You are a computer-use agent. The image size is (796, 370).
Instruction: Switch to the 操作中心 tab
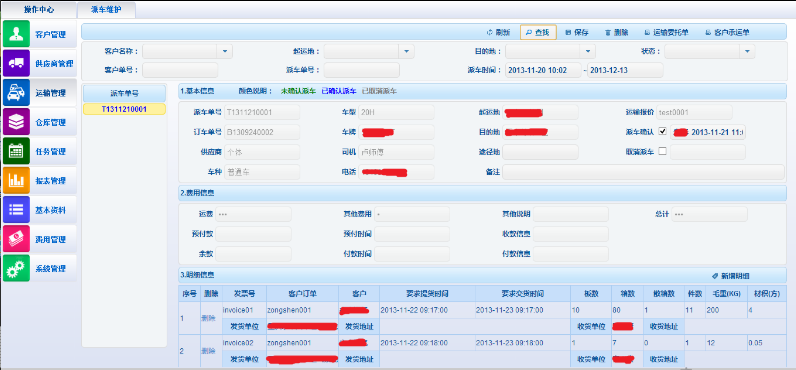tap(39, 9)
